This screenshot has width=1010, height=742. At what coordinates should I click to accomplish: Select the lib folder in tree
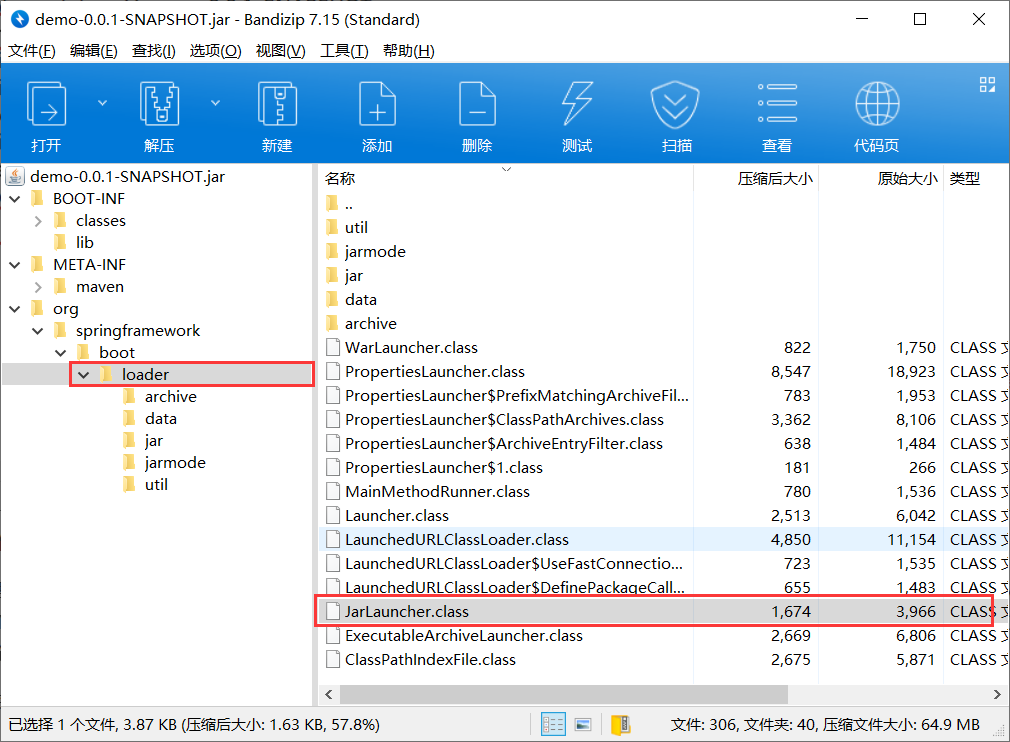point(84,243)
